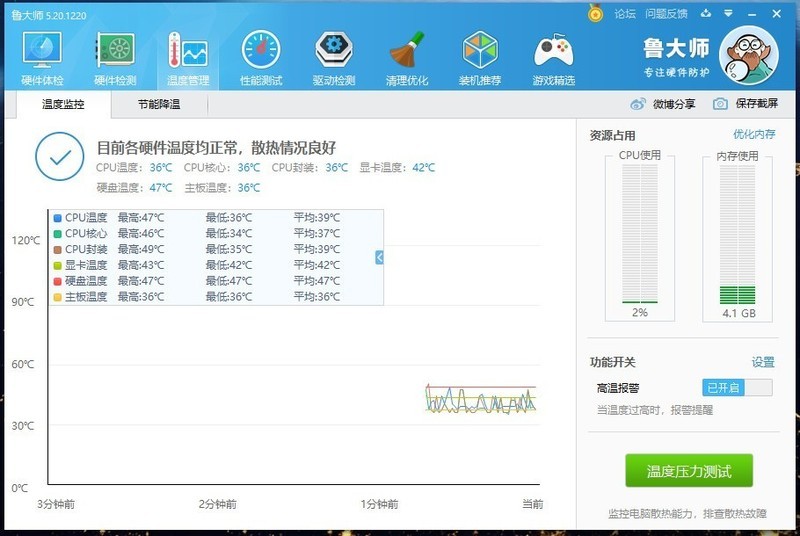Click 硬盘温度 47℃ reading
Screen dimensions: 800x536
coord(134,188)
